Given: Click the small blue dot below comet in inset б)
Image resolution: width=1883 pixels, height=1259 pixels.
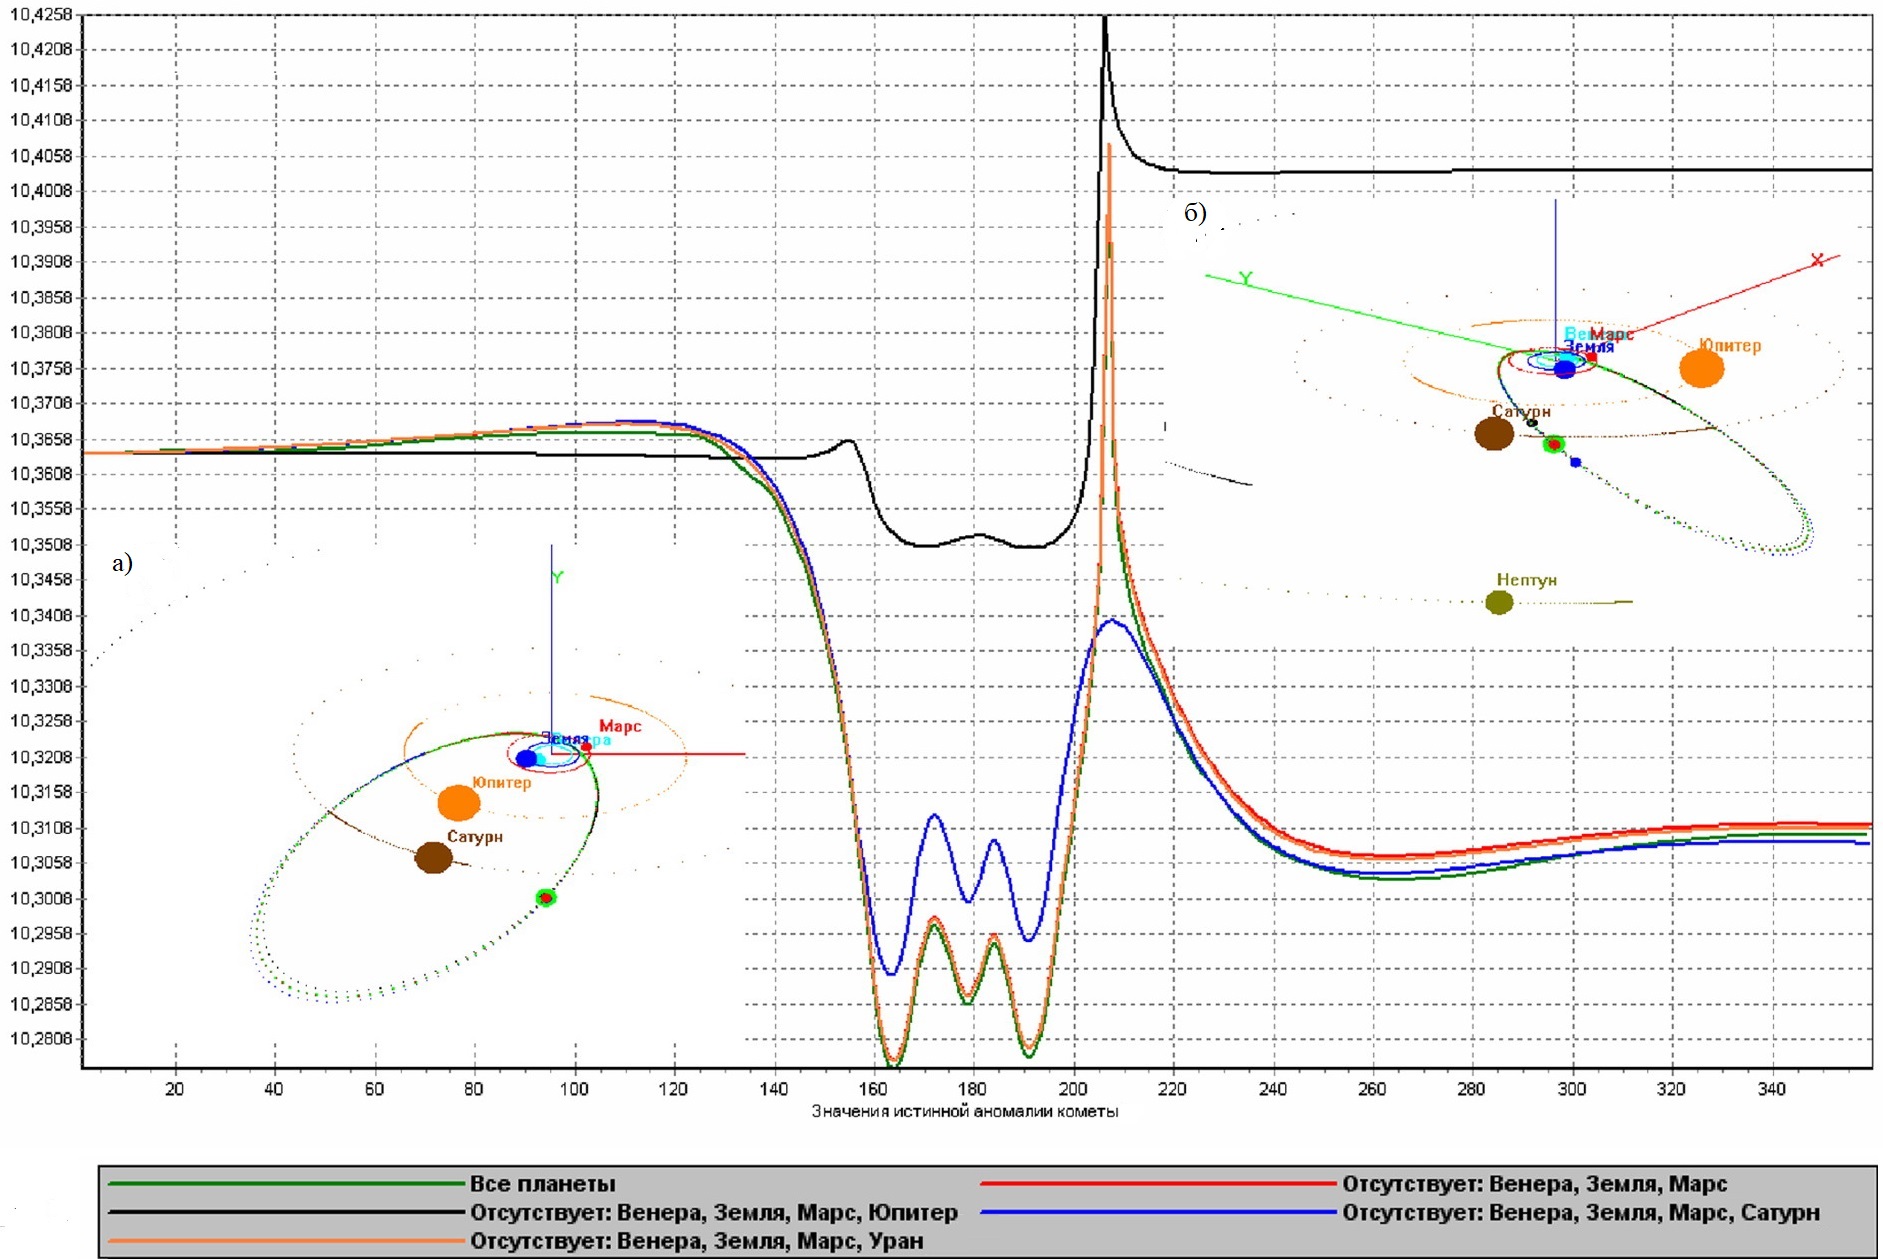Looking at the screenshot, I should click(1576, 462).
